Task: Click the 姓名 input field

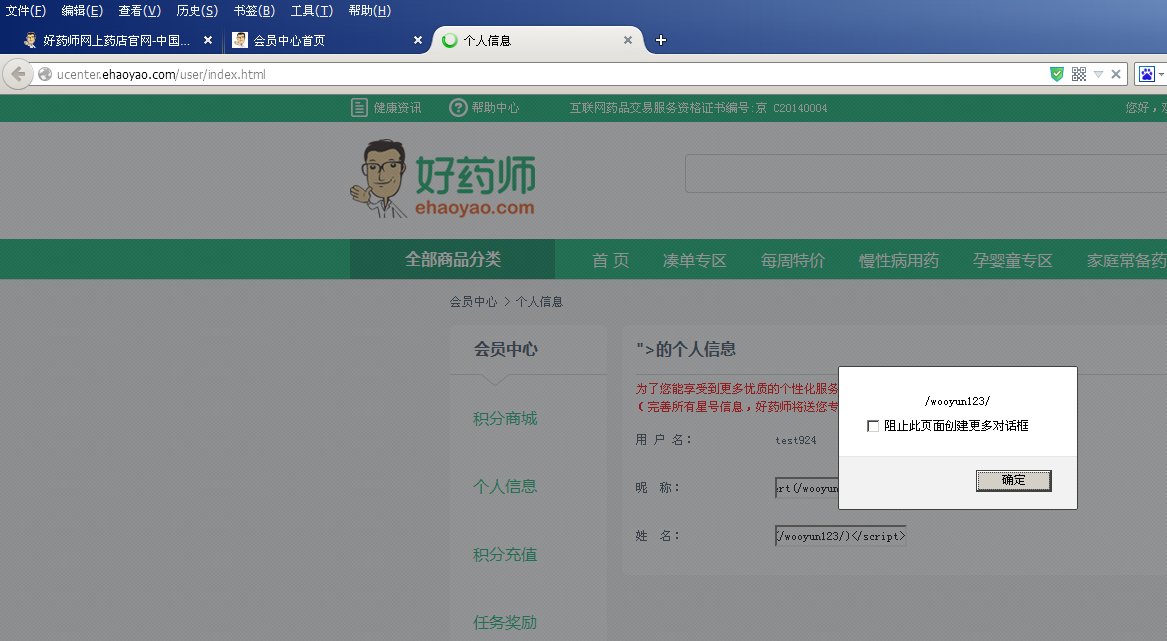Action: [x=840, y=535]
